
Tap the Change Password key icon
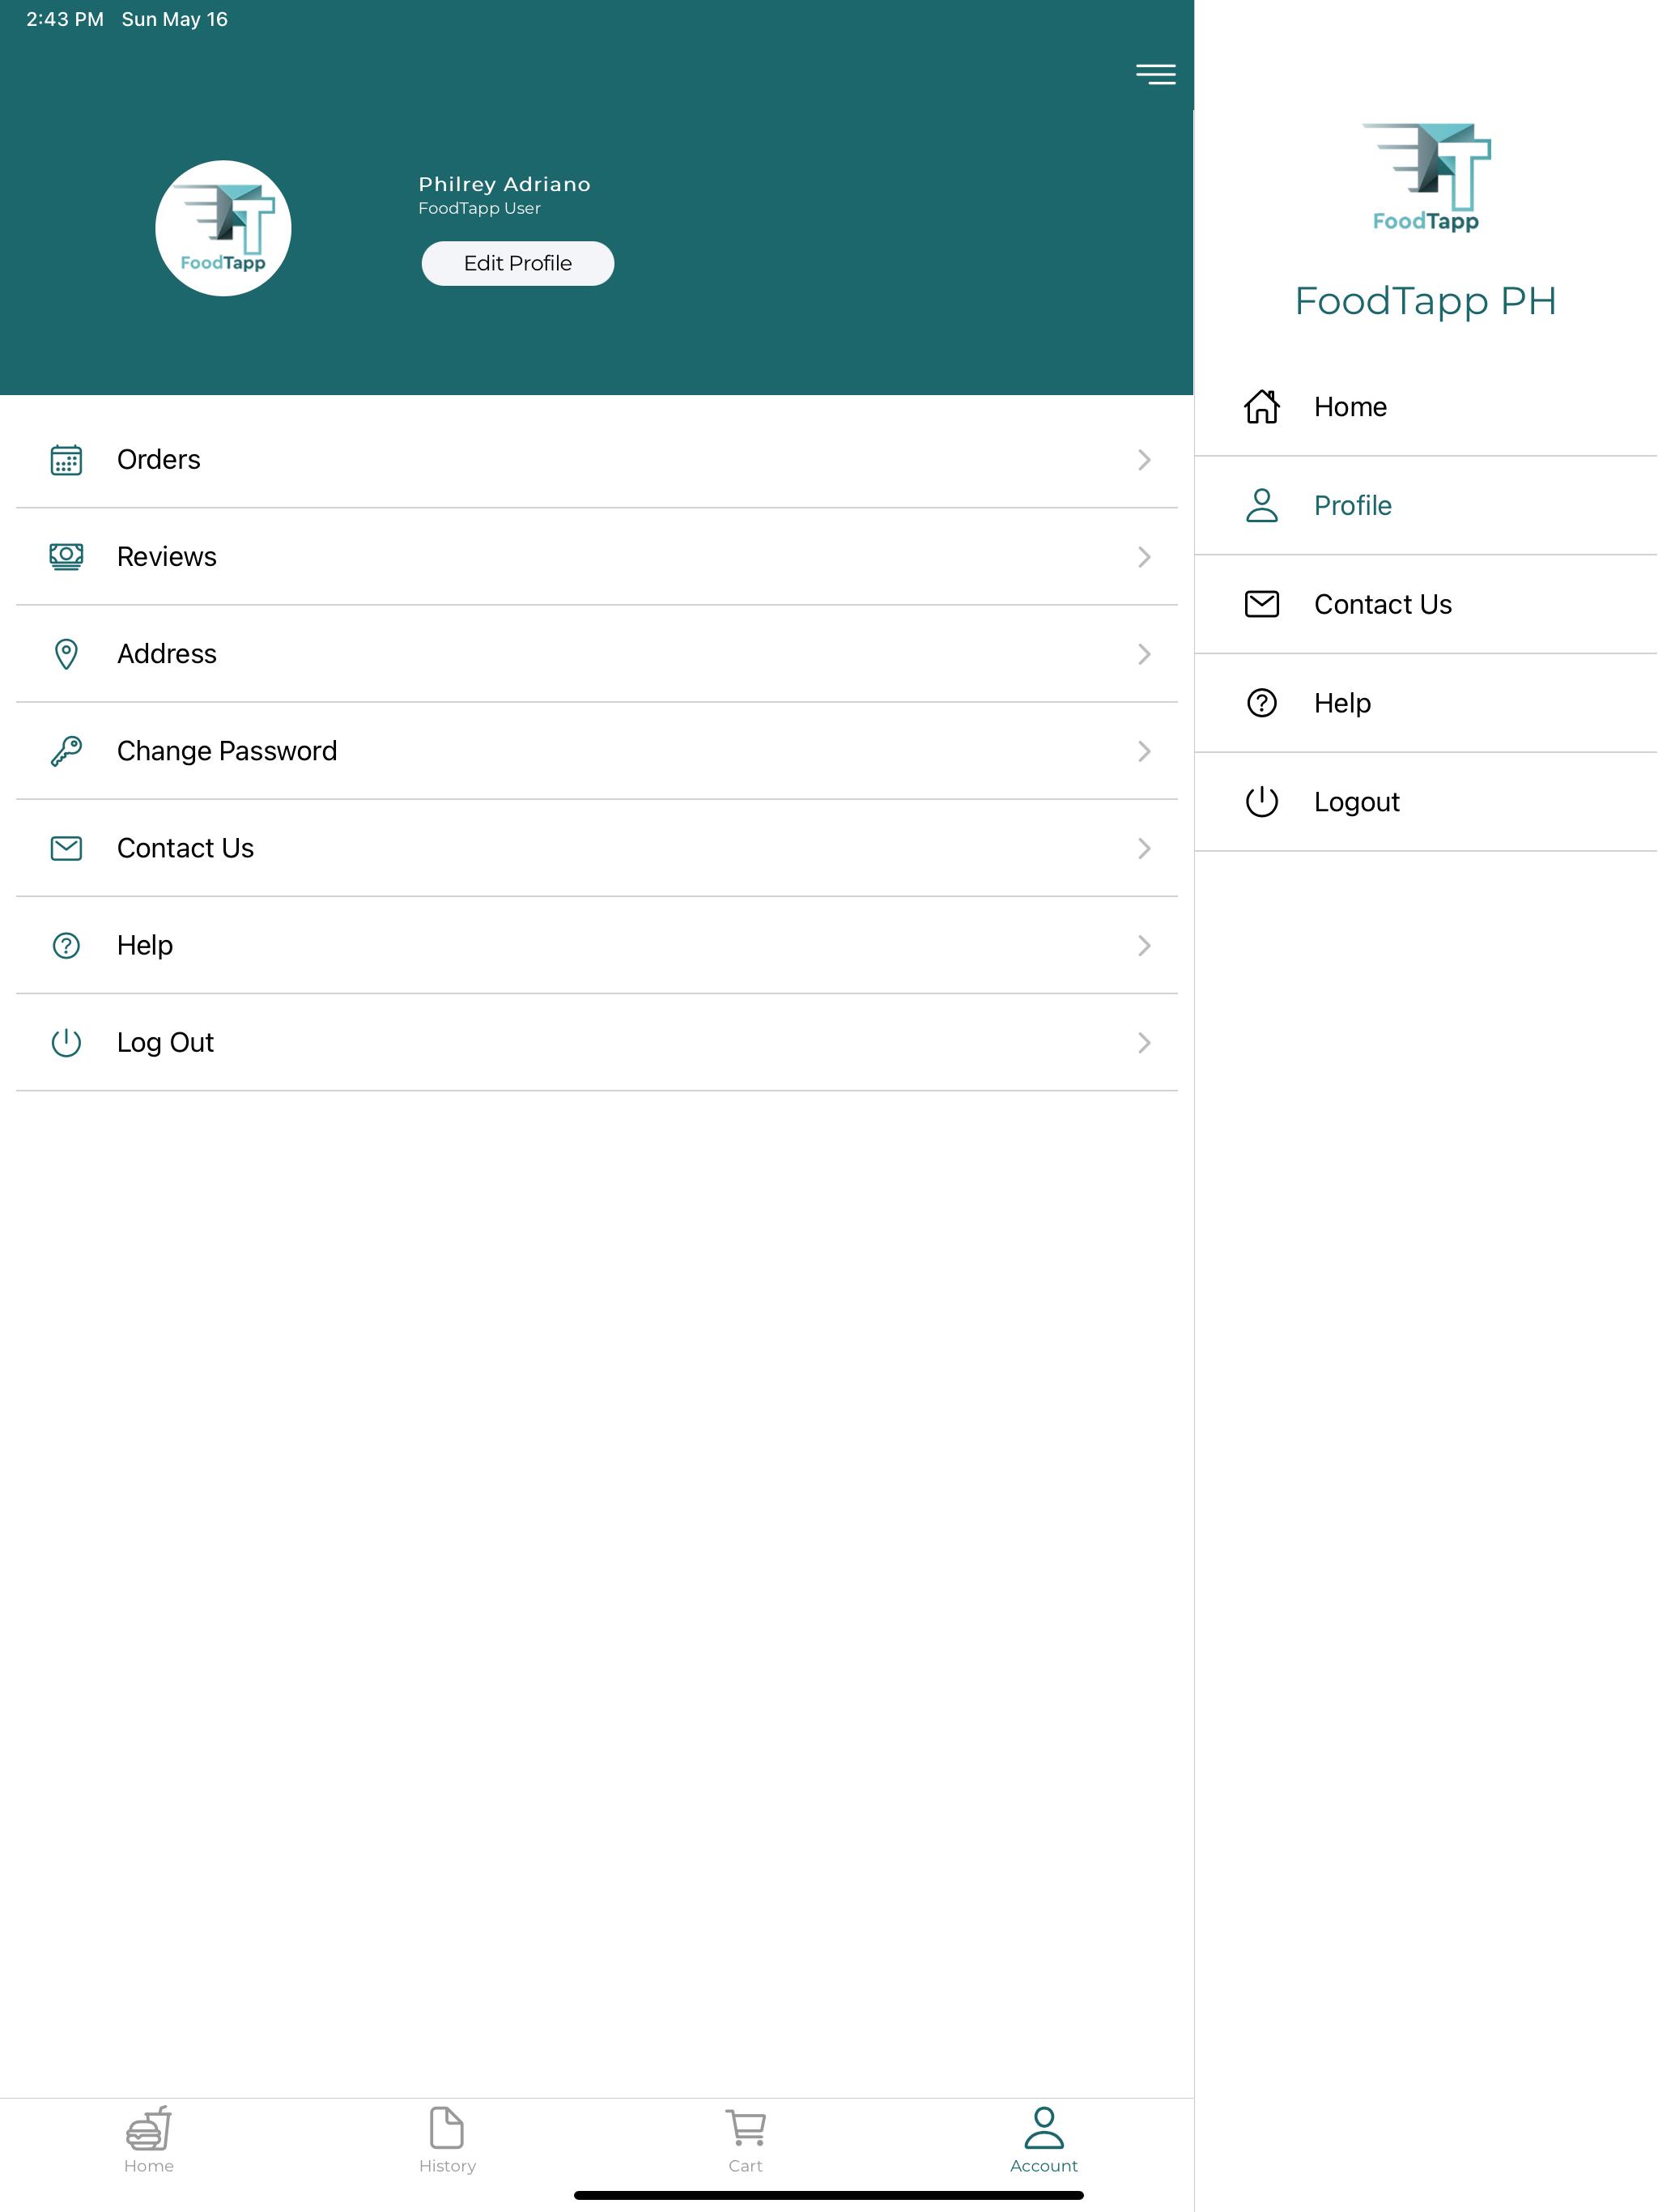pyautogui.click(x=66, y=751)
